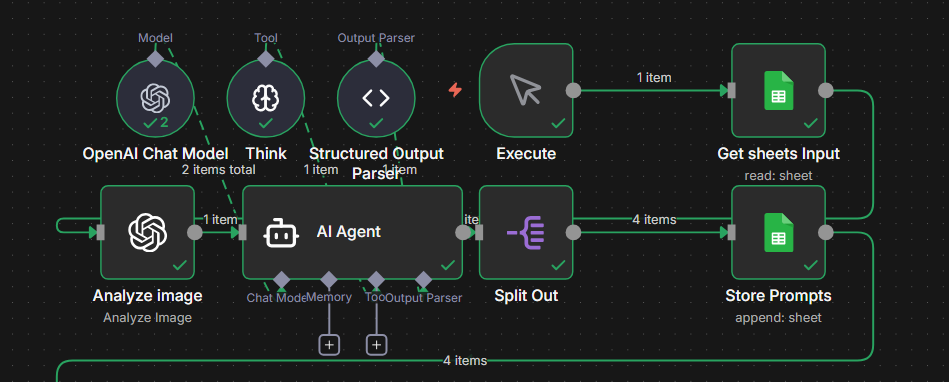Click the 'OpenAI Chat Model' label
Image resolution: width=949 pixels, height=382 pixels.
155,154
